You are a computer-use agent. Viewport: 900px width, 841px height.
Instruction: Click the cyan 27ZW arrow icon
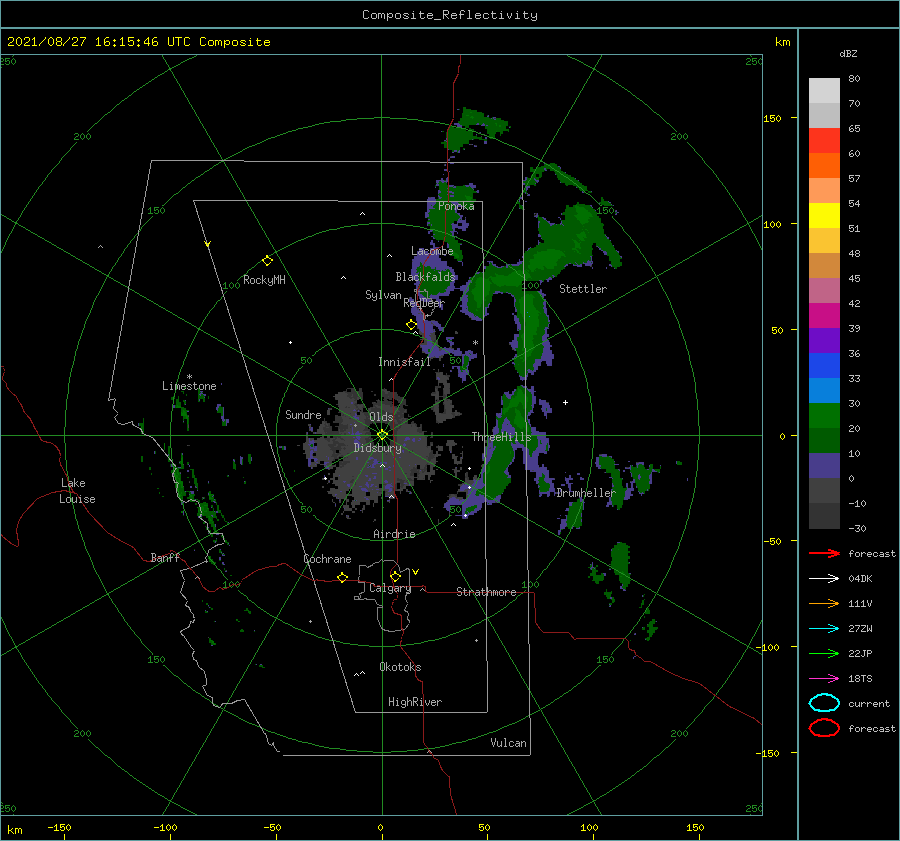[x=824, y=629]
